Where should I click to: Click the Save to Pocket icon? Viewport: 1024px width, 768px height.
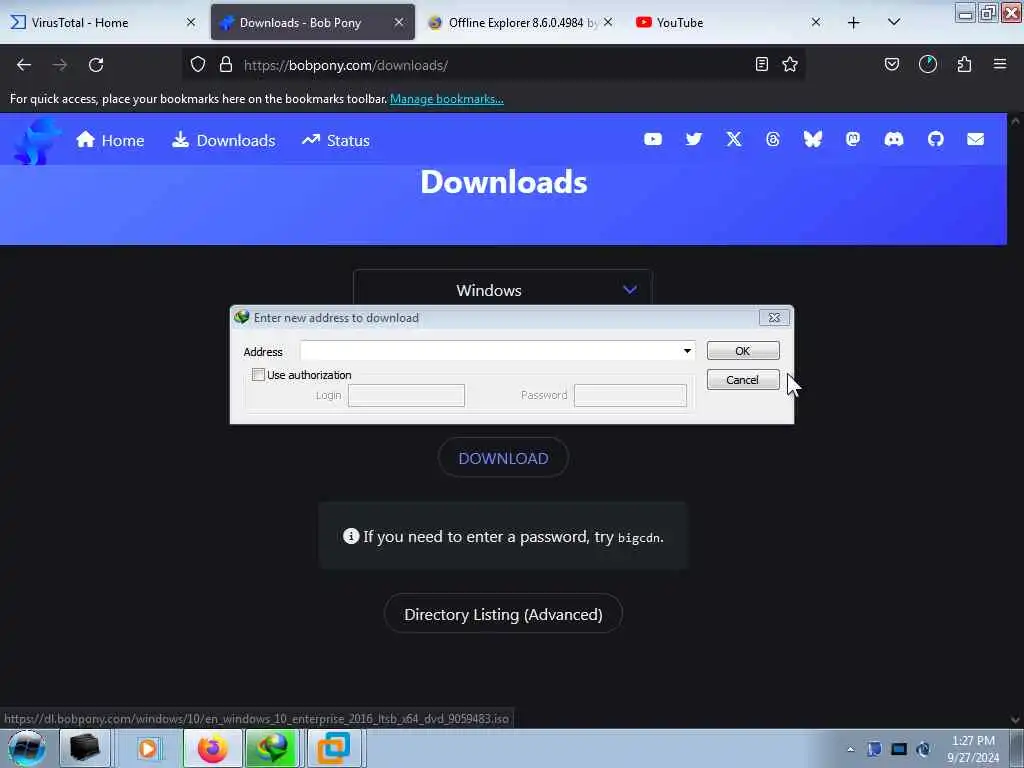tap(891, 64)
